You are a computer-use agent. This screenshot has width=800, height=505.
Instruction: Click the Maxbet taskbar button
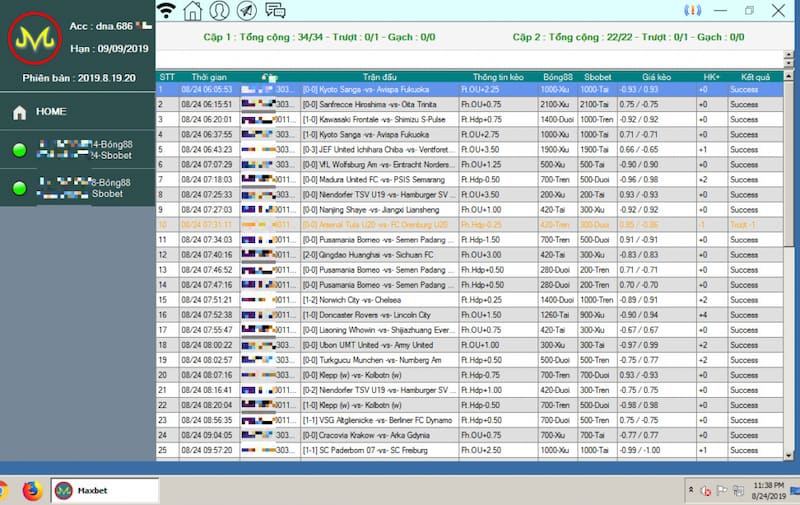click(104, 490)
